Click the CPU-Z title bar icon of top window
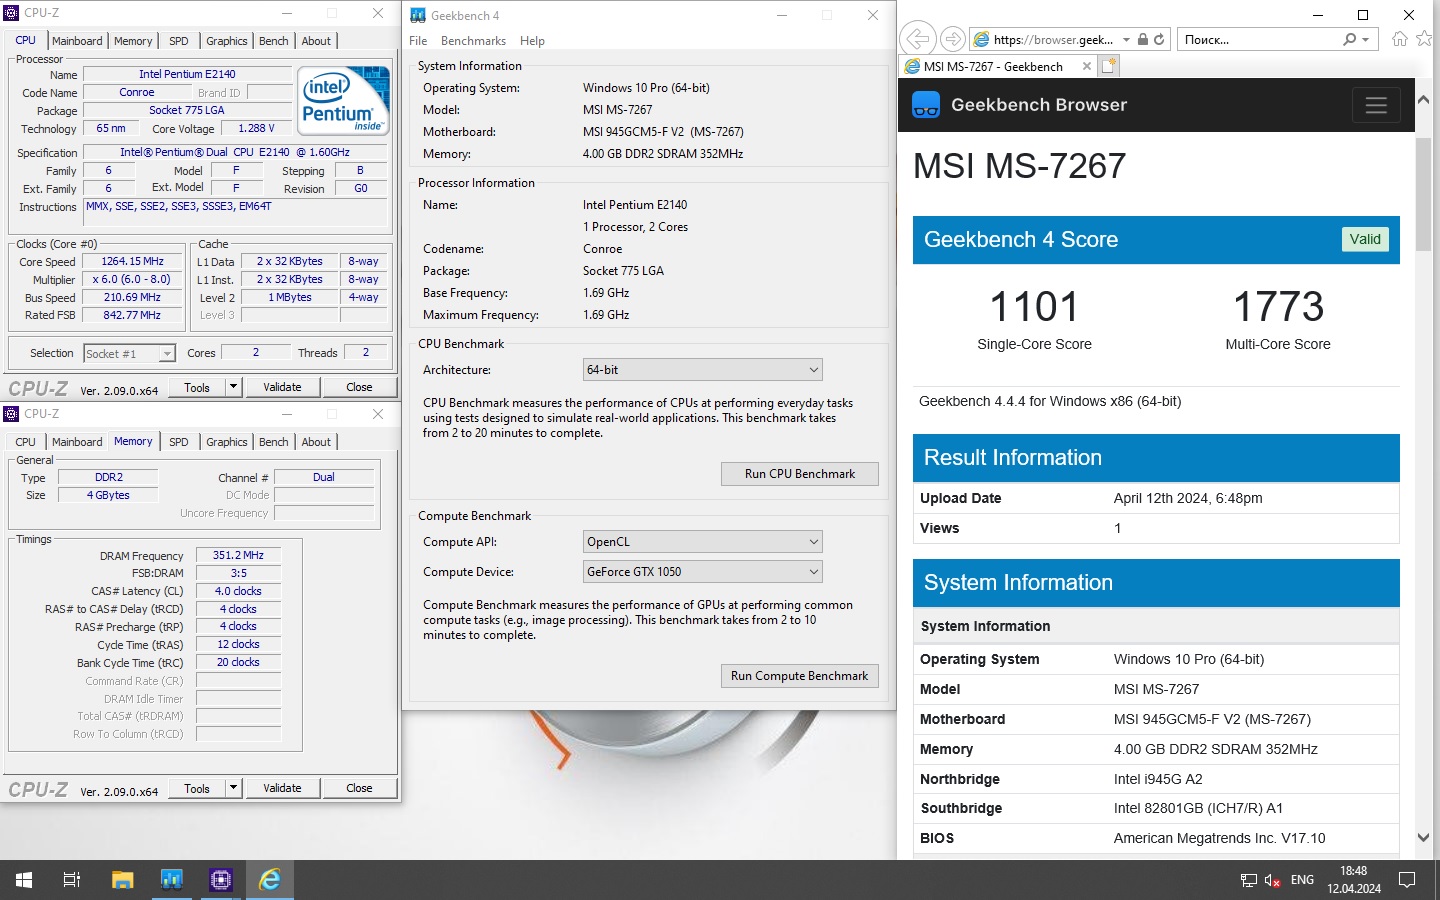The width and height of the screenshot is (1440, 900). pos(12,13)
